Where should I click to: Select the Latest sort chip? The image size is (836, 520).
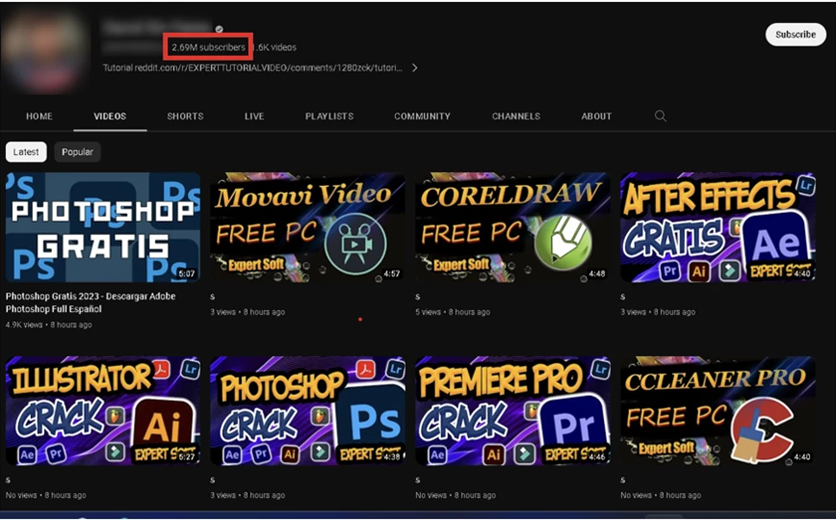pos(26,152)
